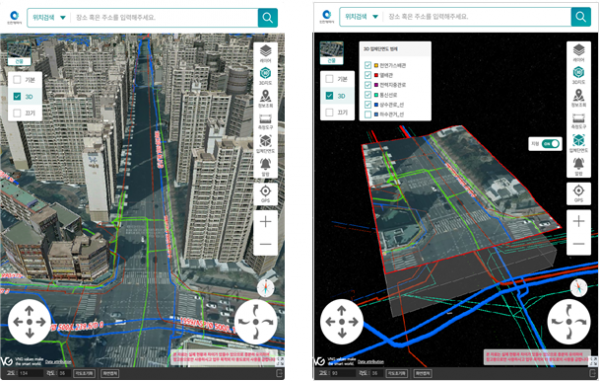Zoom in using the plus button on right map
Screen dimensions: 600x381
(579, 221)
